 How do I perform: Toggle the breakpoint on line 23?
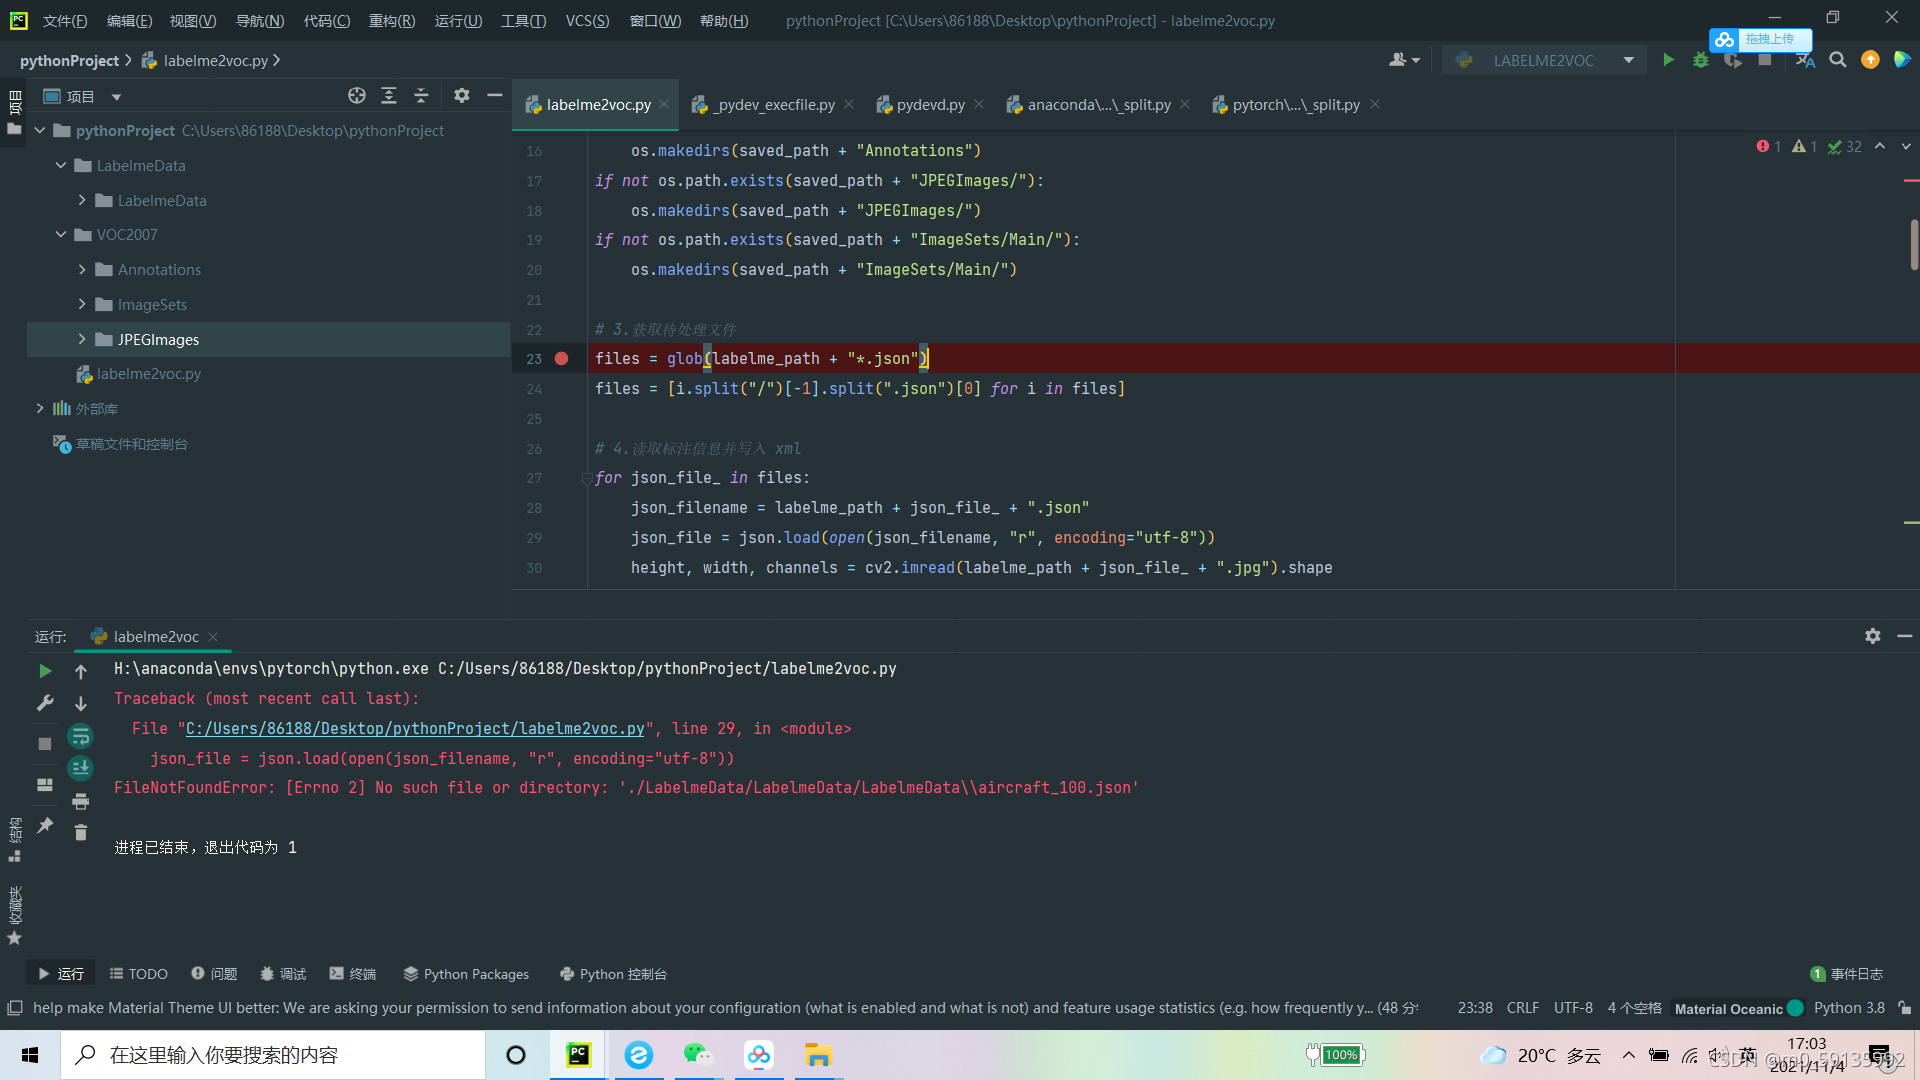[x=561, y=358]
